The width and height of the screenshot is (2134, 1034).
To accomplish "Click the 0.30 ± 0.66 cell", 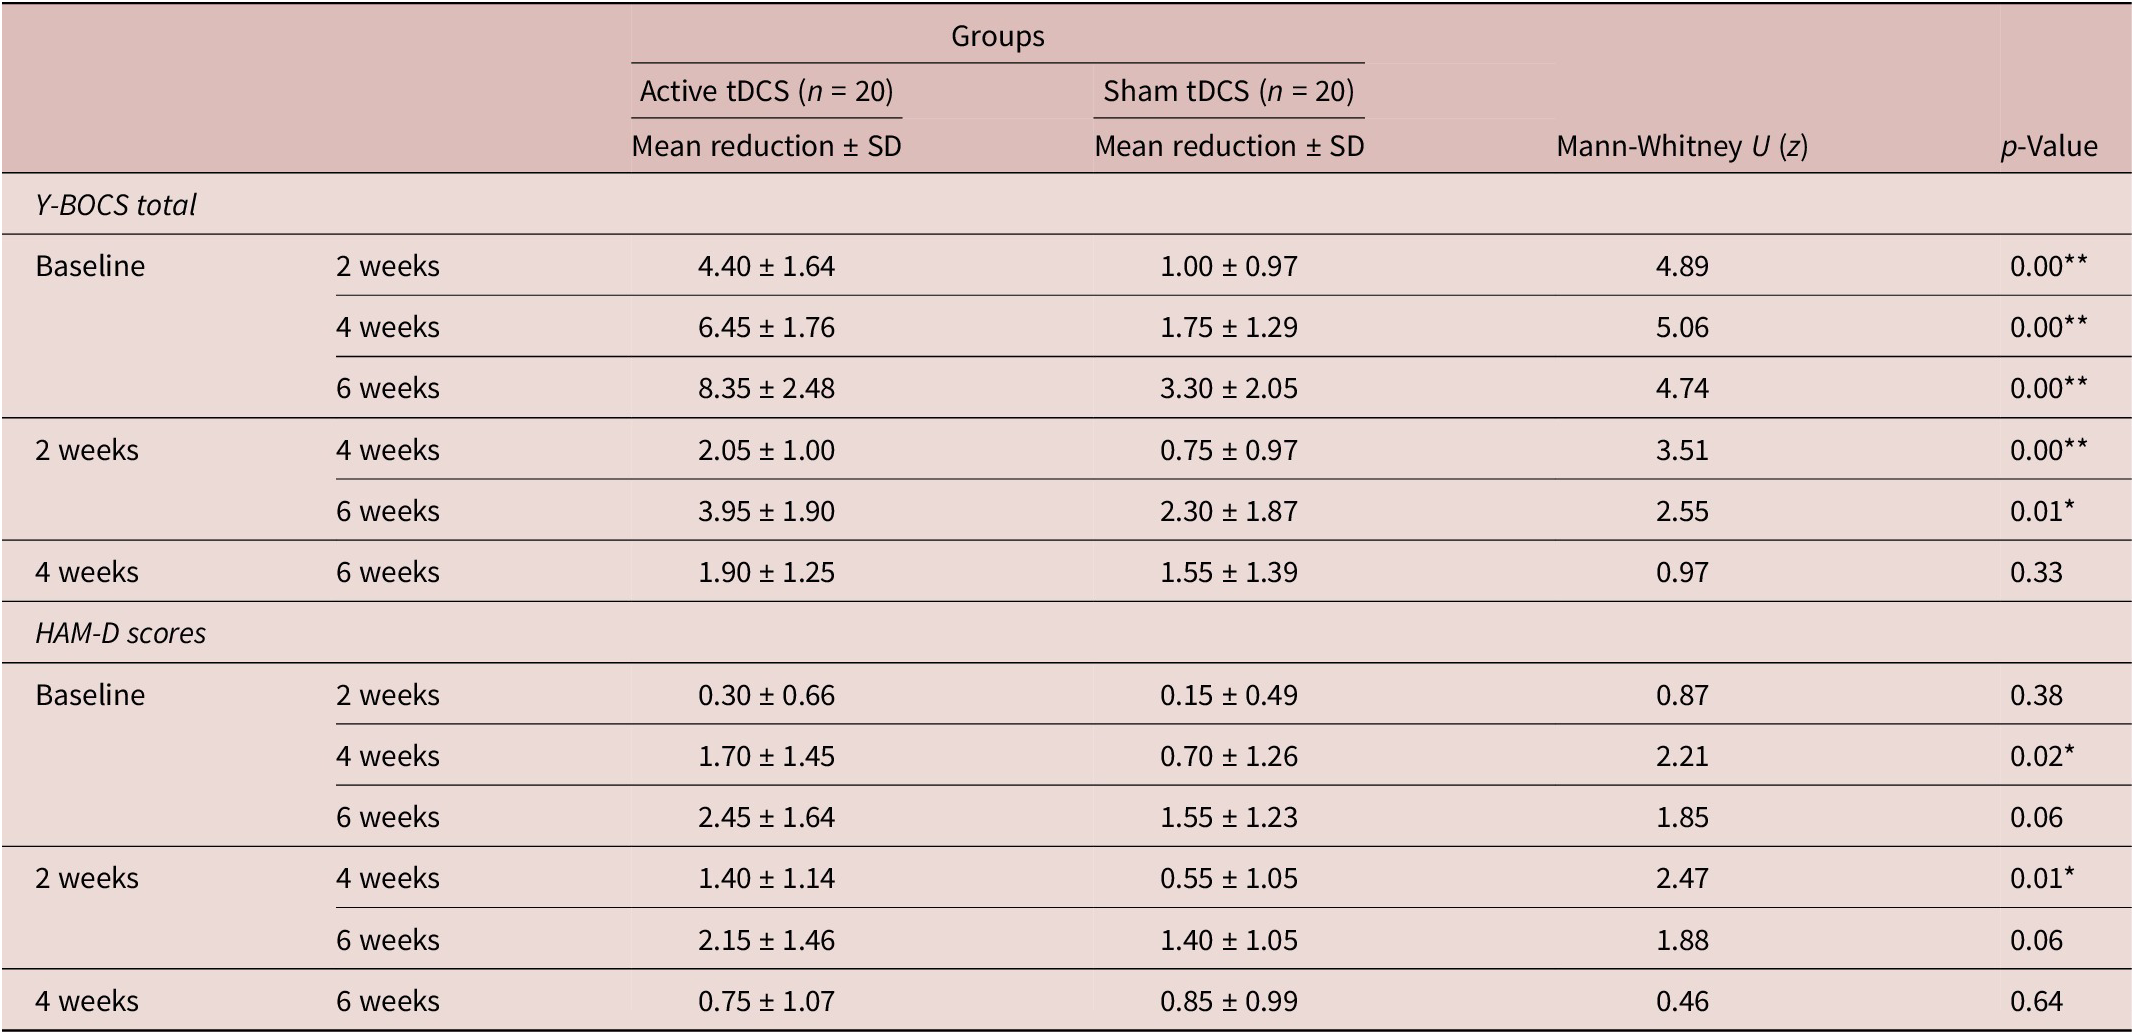I will pyautogui.click(x=766, y=695).
